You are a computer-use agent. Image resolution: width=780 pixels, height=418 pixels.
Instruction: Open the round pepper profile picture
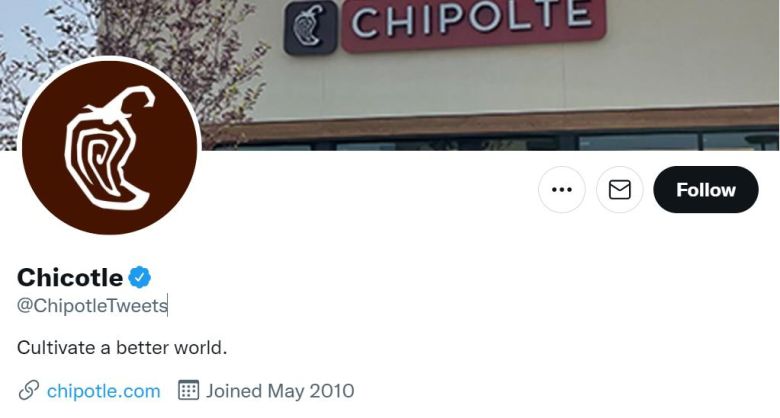point(110,145)
